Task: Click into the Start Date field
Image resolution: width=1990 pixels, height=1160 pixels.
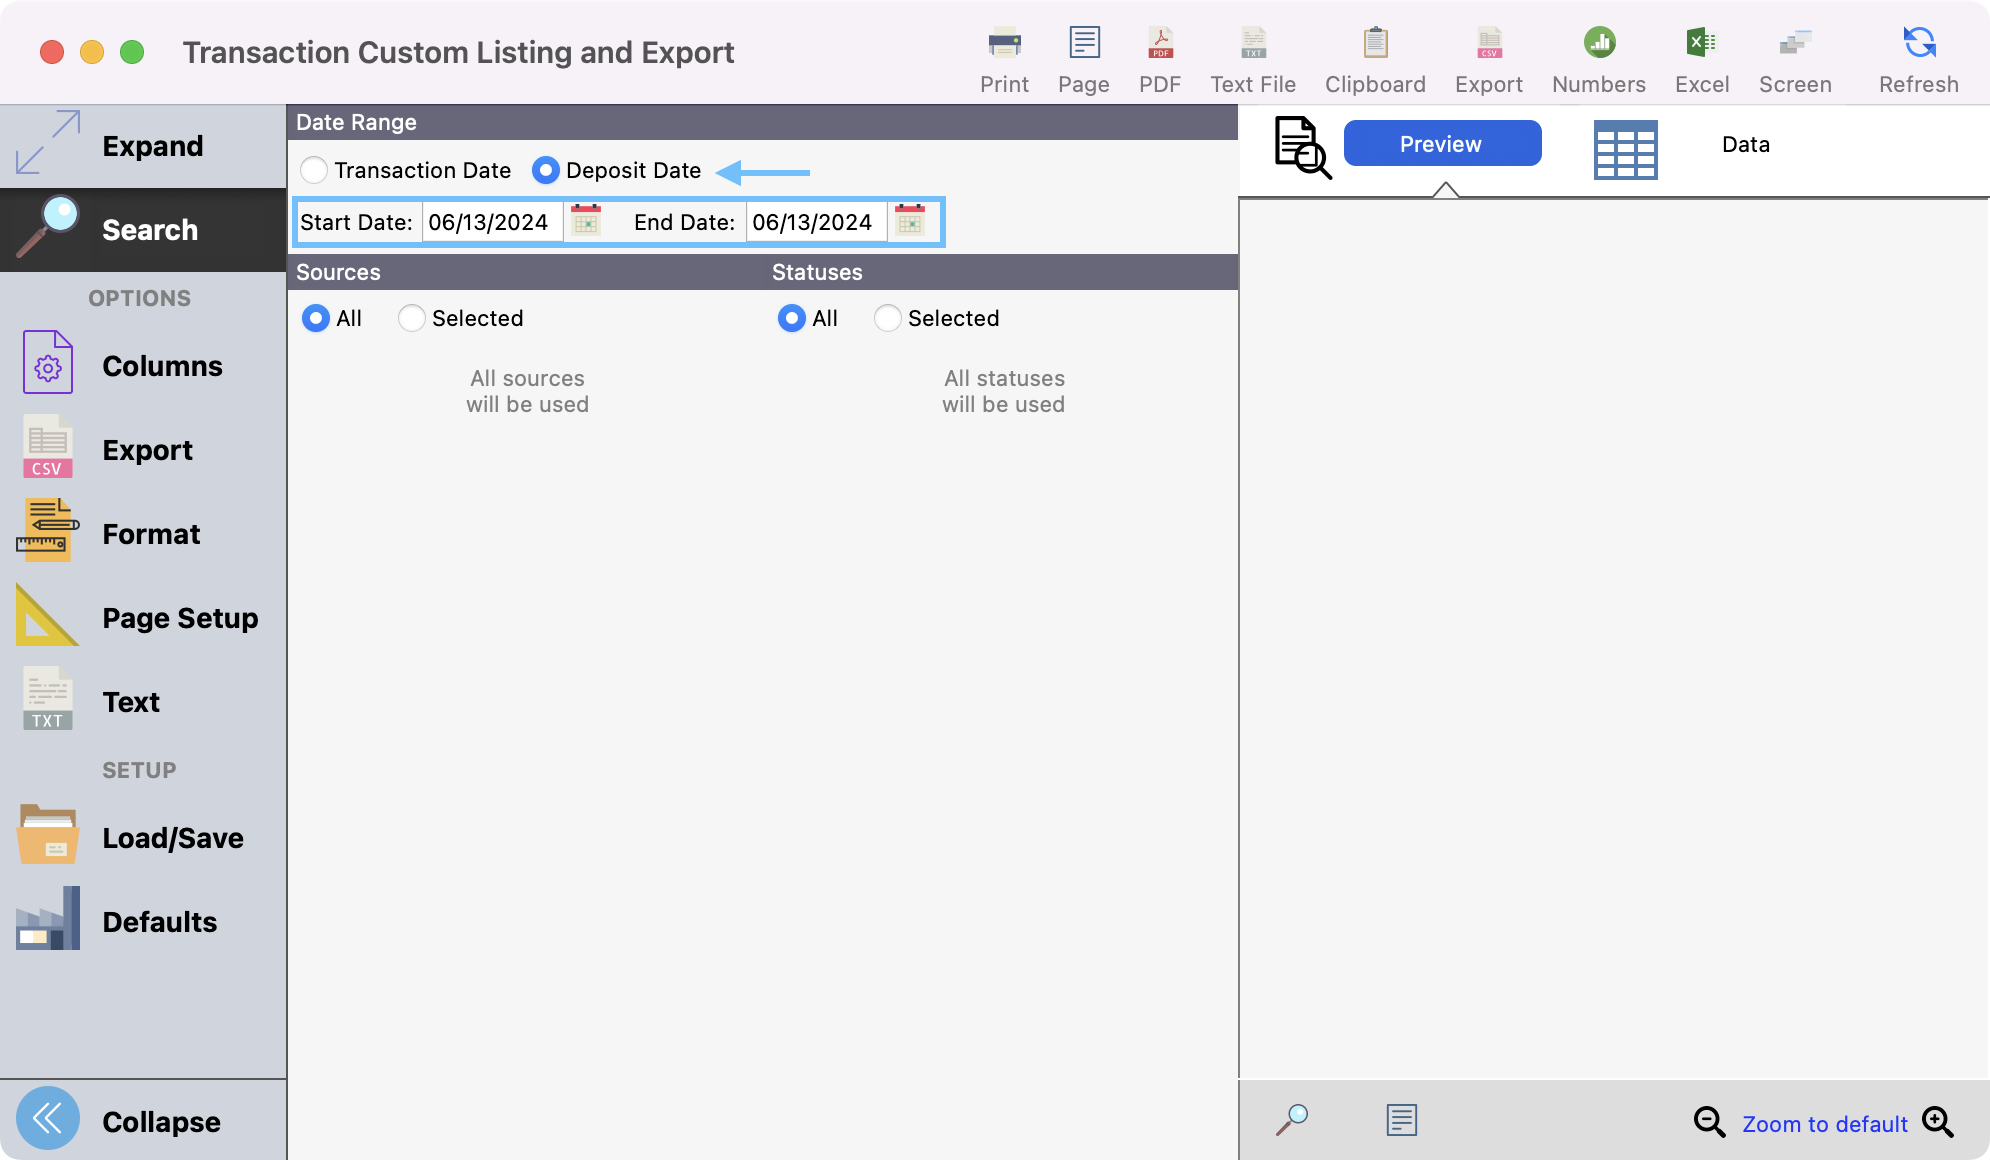Action: 490,222
